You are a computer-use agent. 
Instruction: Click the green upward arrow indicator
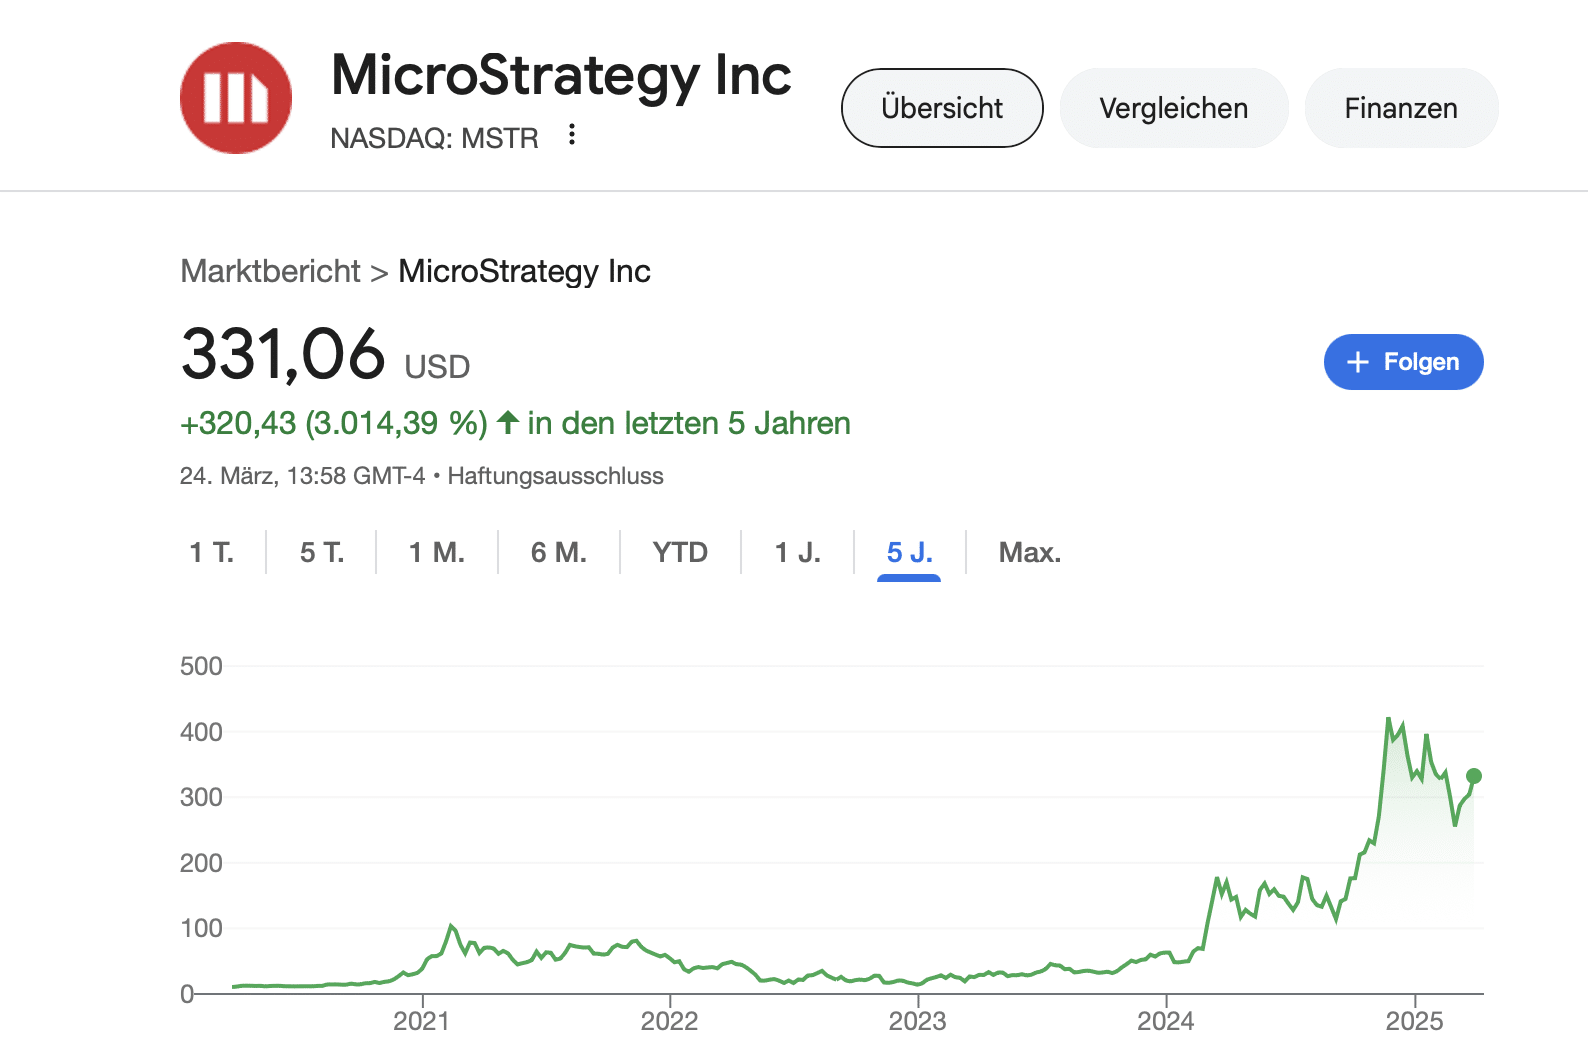pos(508,423)
